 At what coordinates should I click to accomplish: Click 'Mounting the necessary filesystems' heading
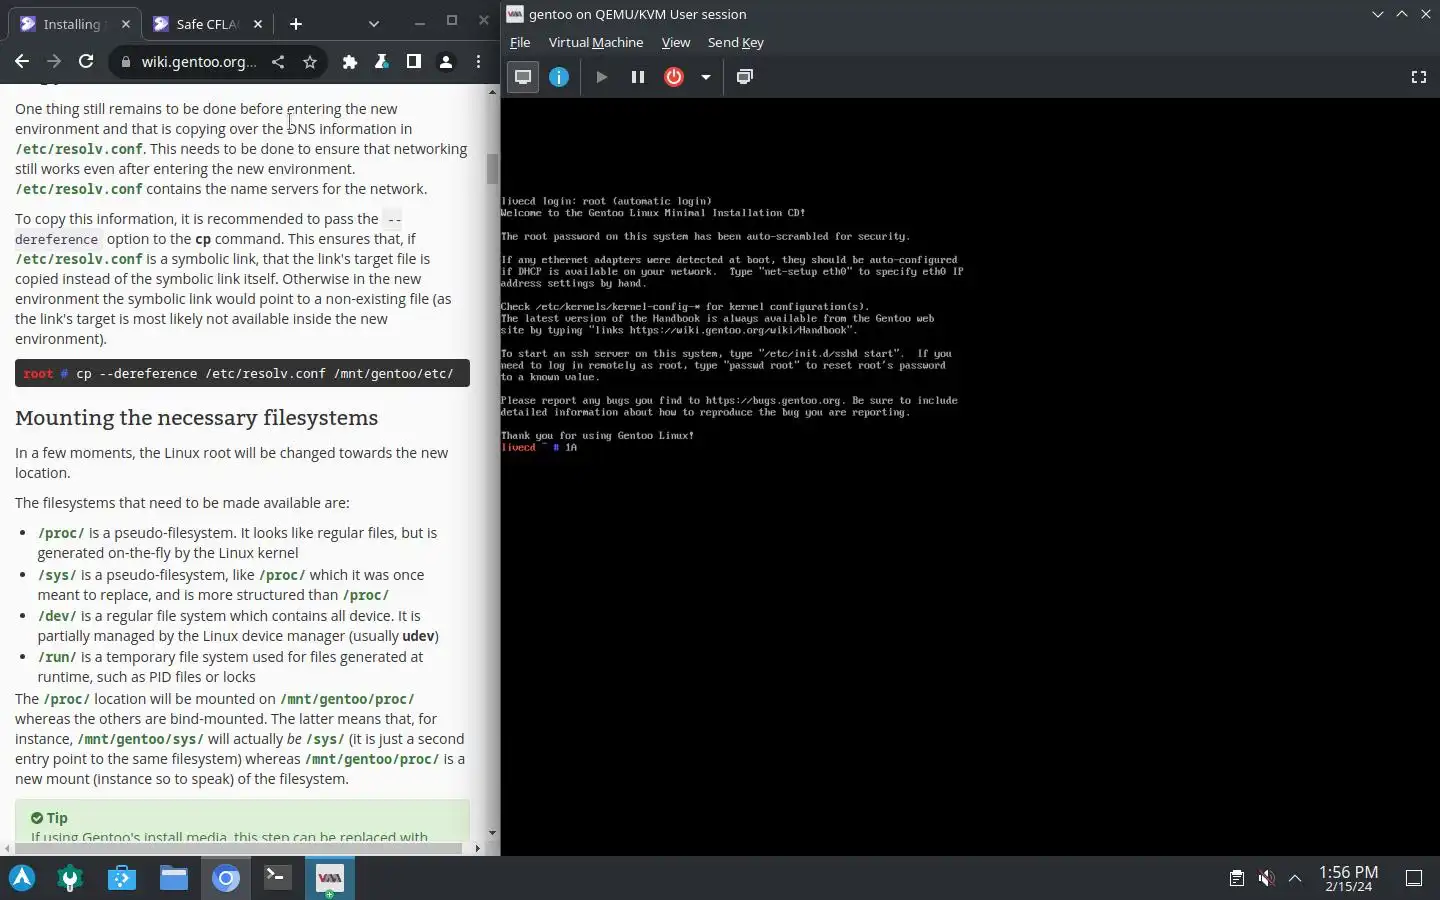point(196,418)
